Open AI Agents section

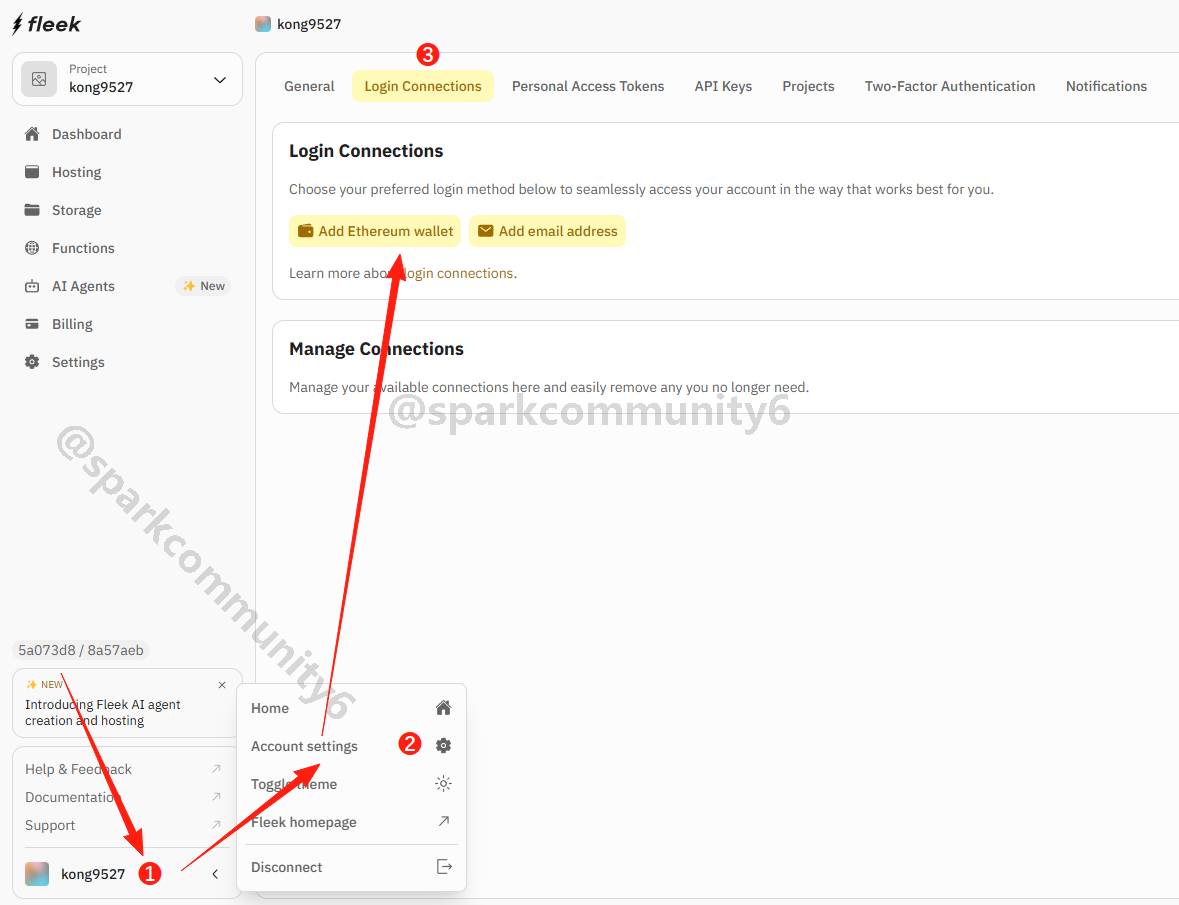83,286
